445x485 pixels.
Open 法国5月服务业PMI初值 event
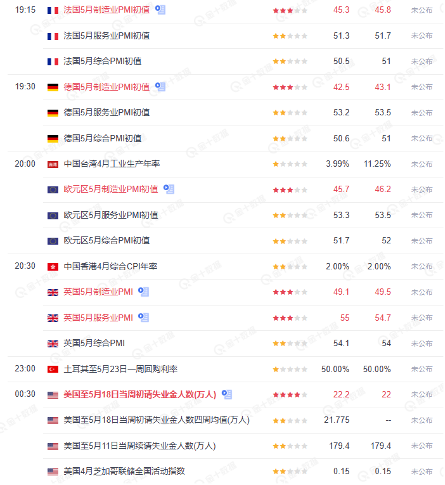tap(107, 36)
